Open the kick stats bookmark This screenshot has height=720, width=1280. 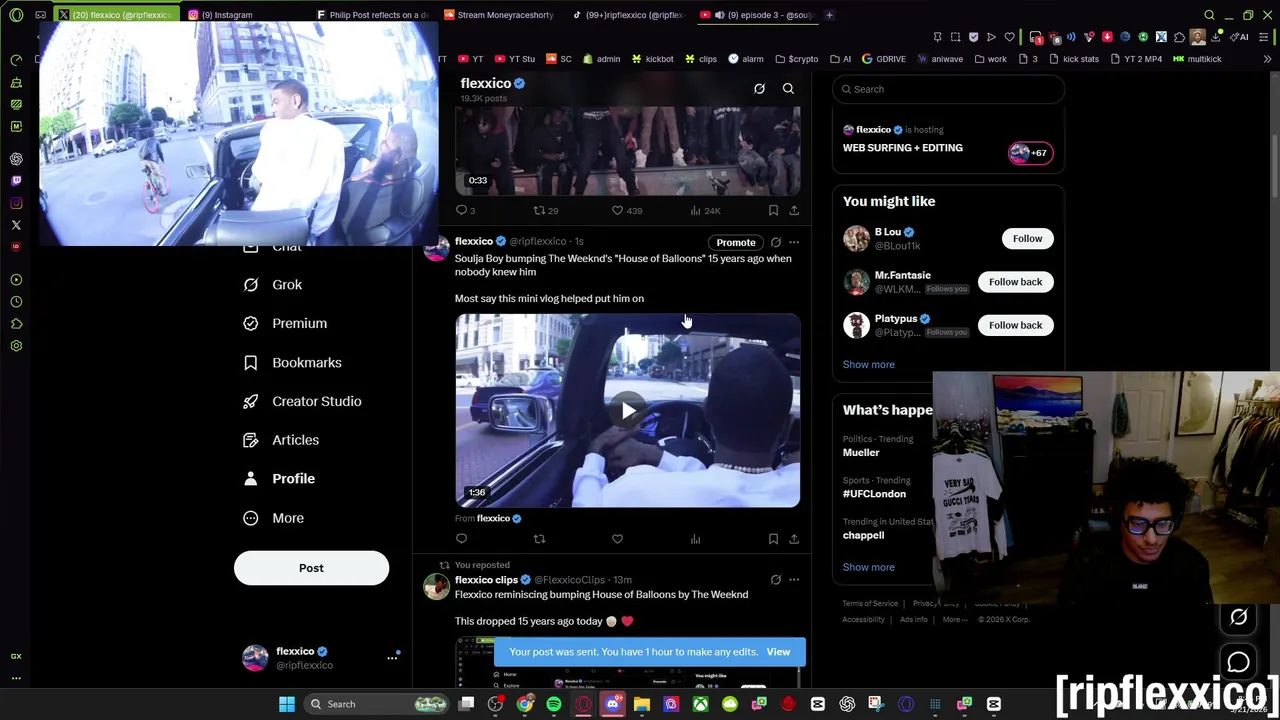1073,59
